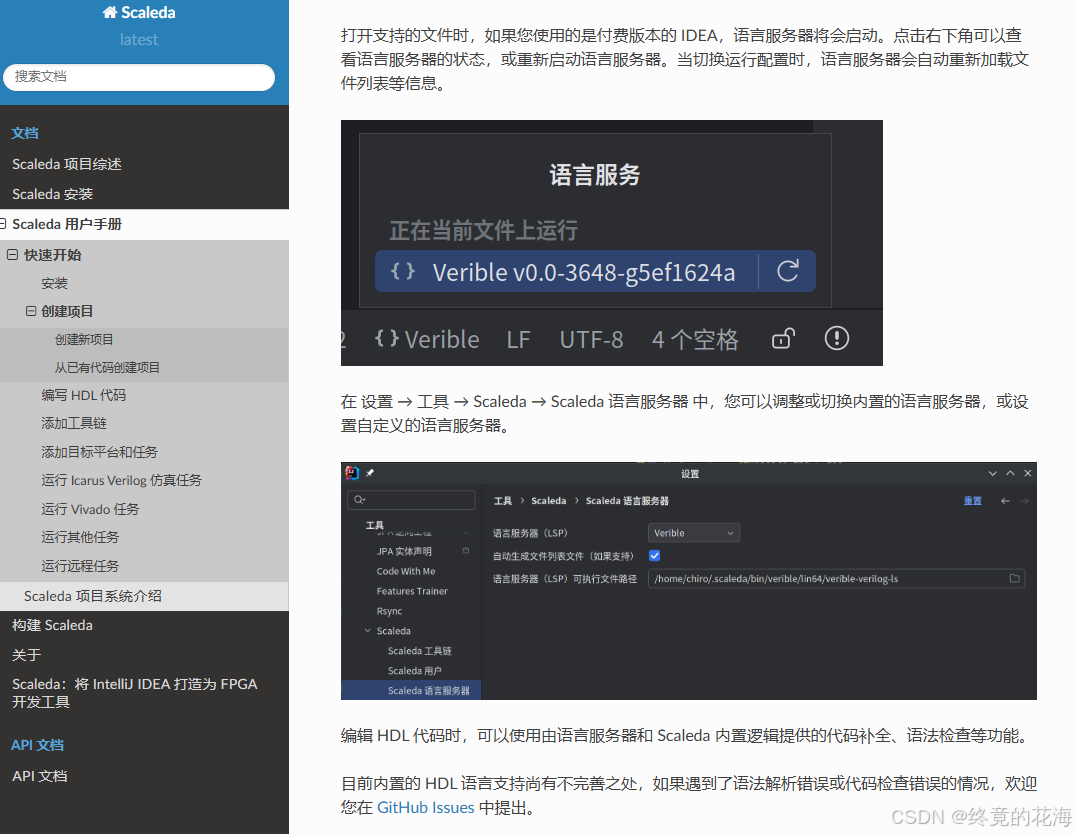Click the exclamation notification icon
1076x834 pixels.
[837, 338]
